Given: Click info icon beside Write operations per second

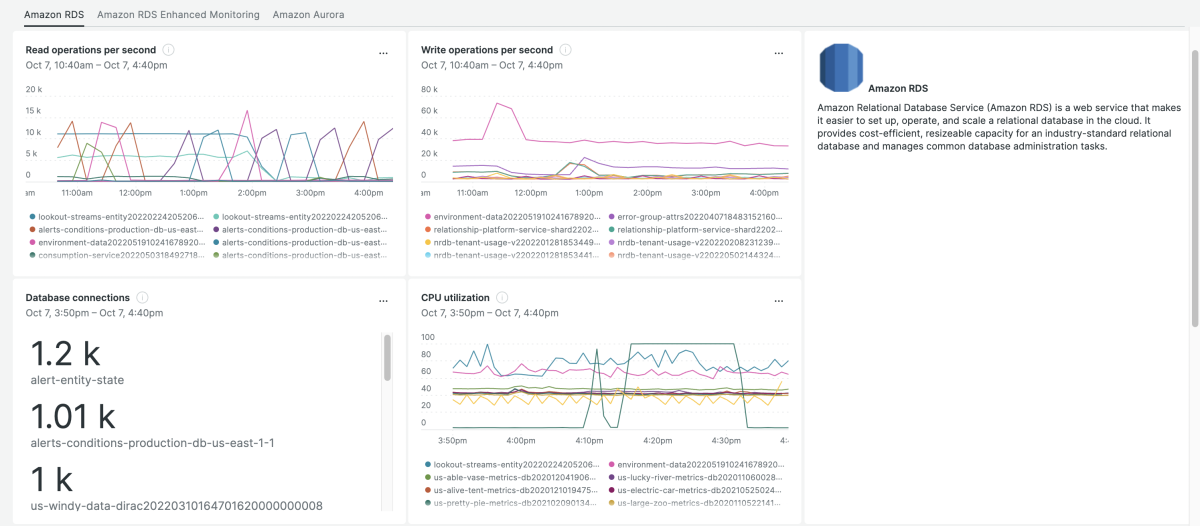Looking at the screenshot, I should [x=565, y=50].
